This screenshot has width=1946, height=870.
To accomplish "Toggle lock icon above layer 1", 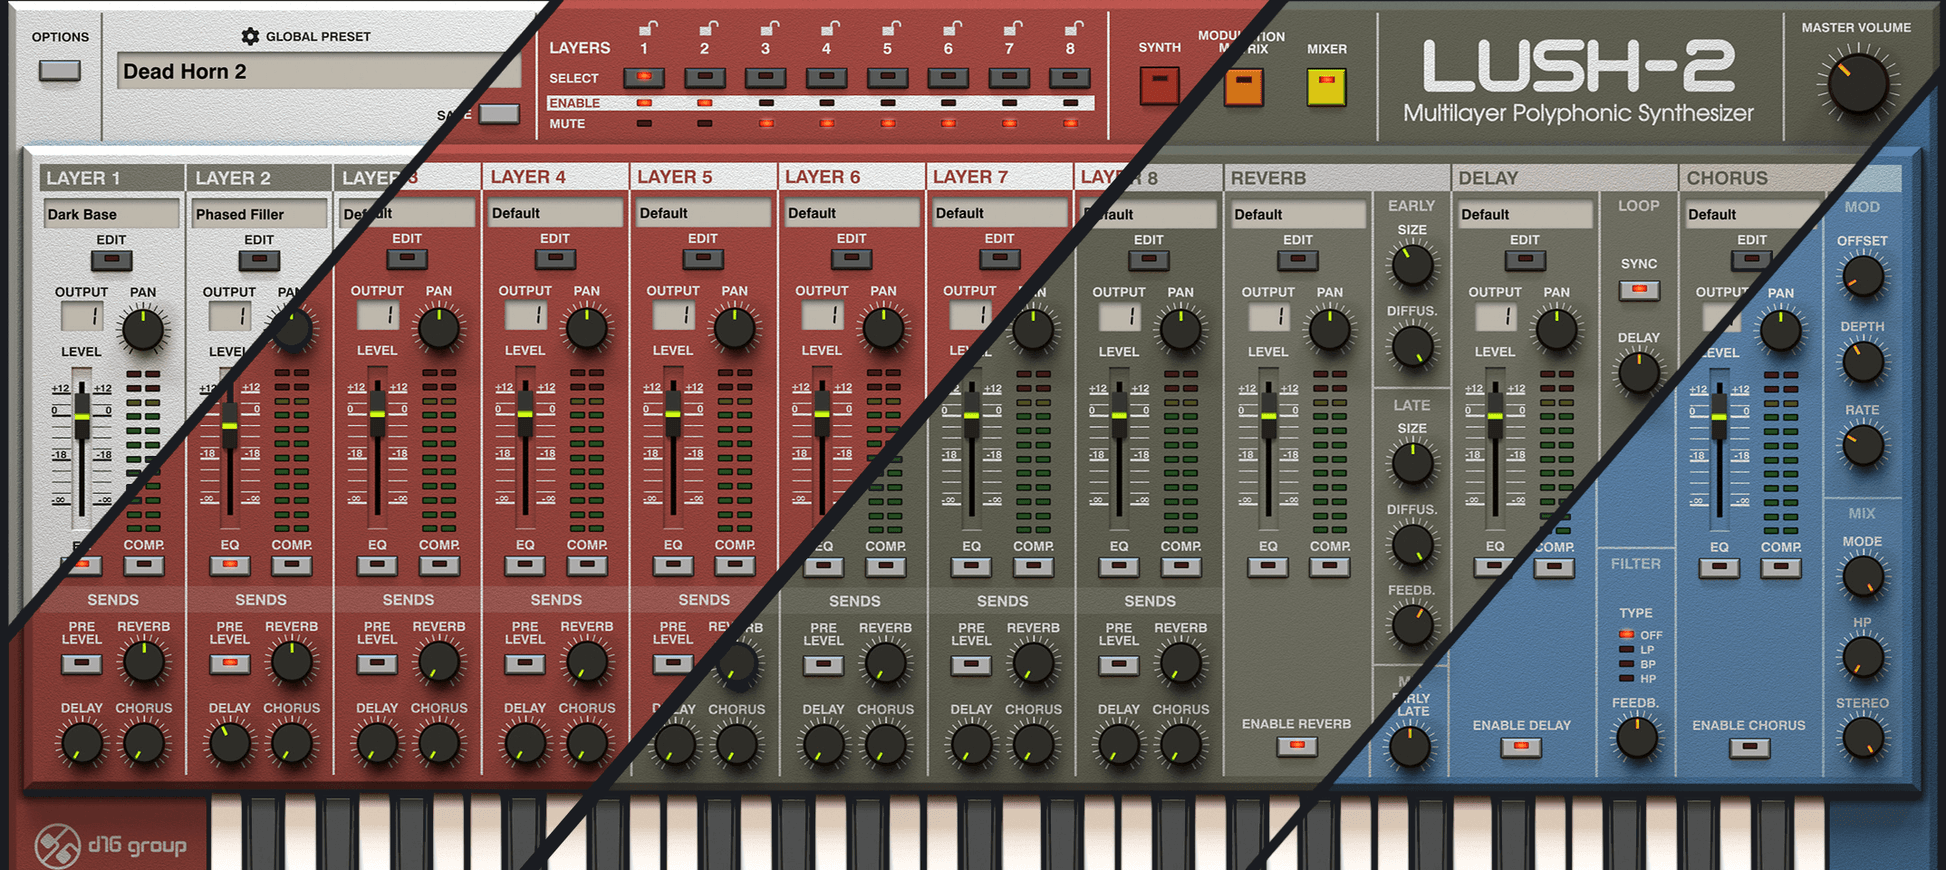I will click(647, 28).
